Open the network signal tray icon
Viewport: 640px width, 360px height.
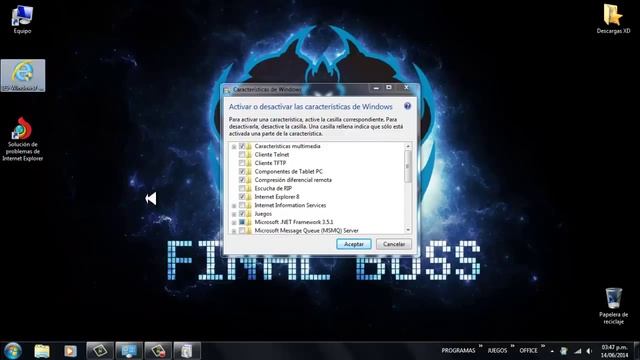[x=578, y=351]
